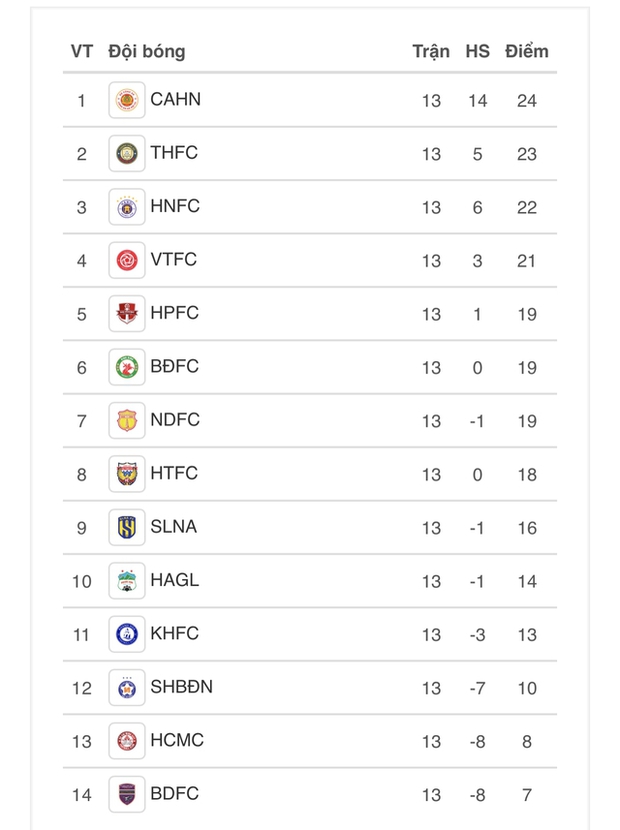The height and width of the screenshot is (830, 620).
Task: Click the VTFC red club badge
Action: [x=127, y=260]
